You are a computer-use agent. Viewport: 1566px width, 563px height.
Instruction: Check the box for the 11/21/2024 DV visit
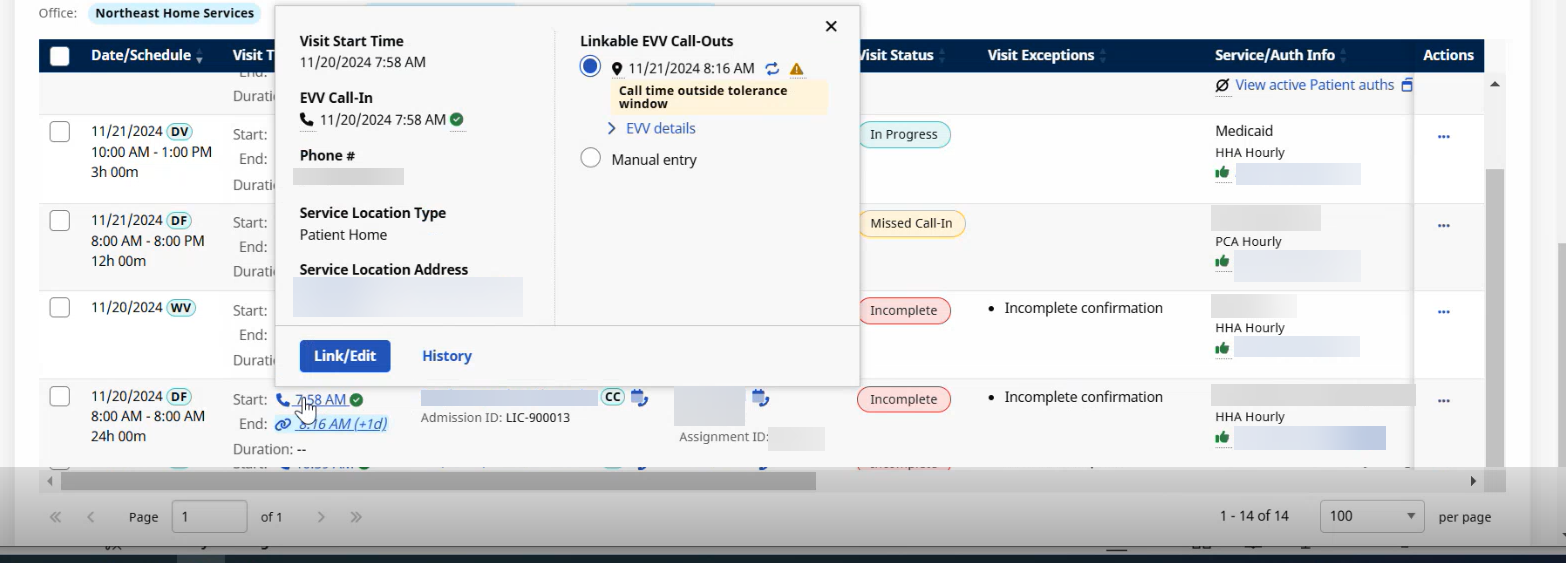[x=60, y=132]
